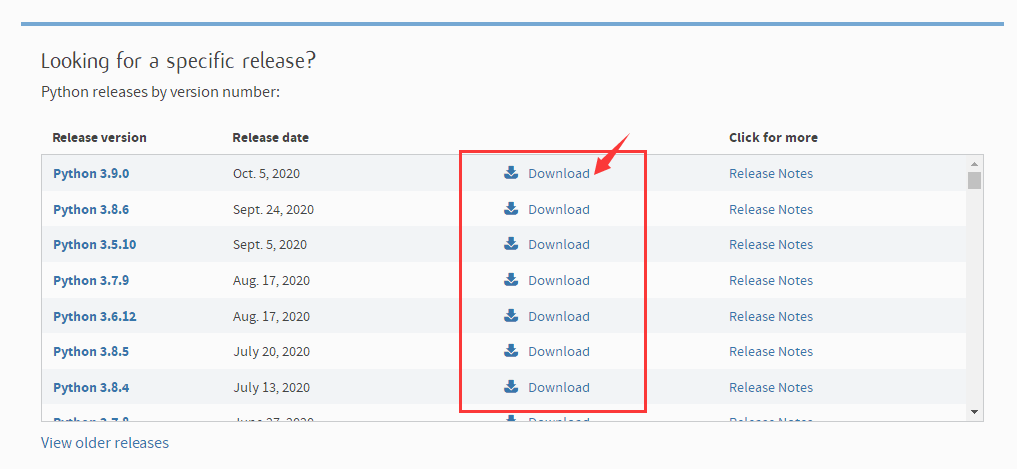
Task: Select the date Oct. 5, 2020
Action: (267, 174)
